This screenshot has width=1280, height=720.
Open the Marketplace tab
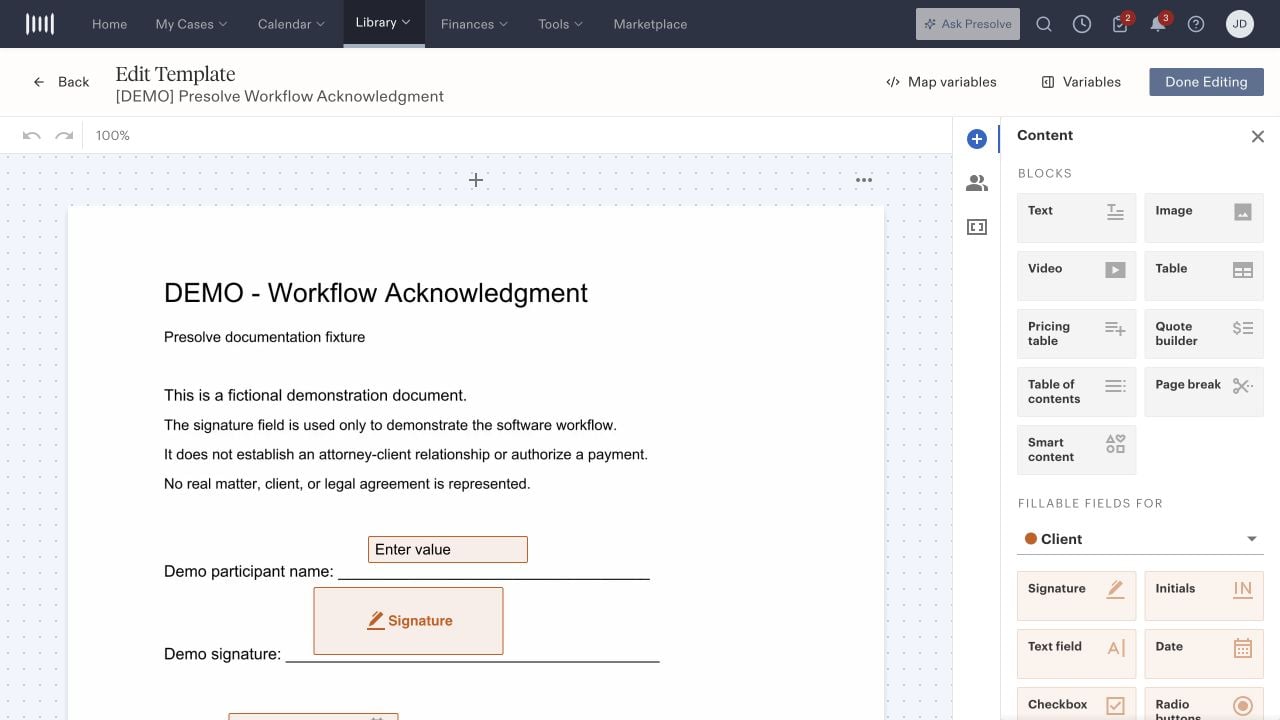coord(650,24)
